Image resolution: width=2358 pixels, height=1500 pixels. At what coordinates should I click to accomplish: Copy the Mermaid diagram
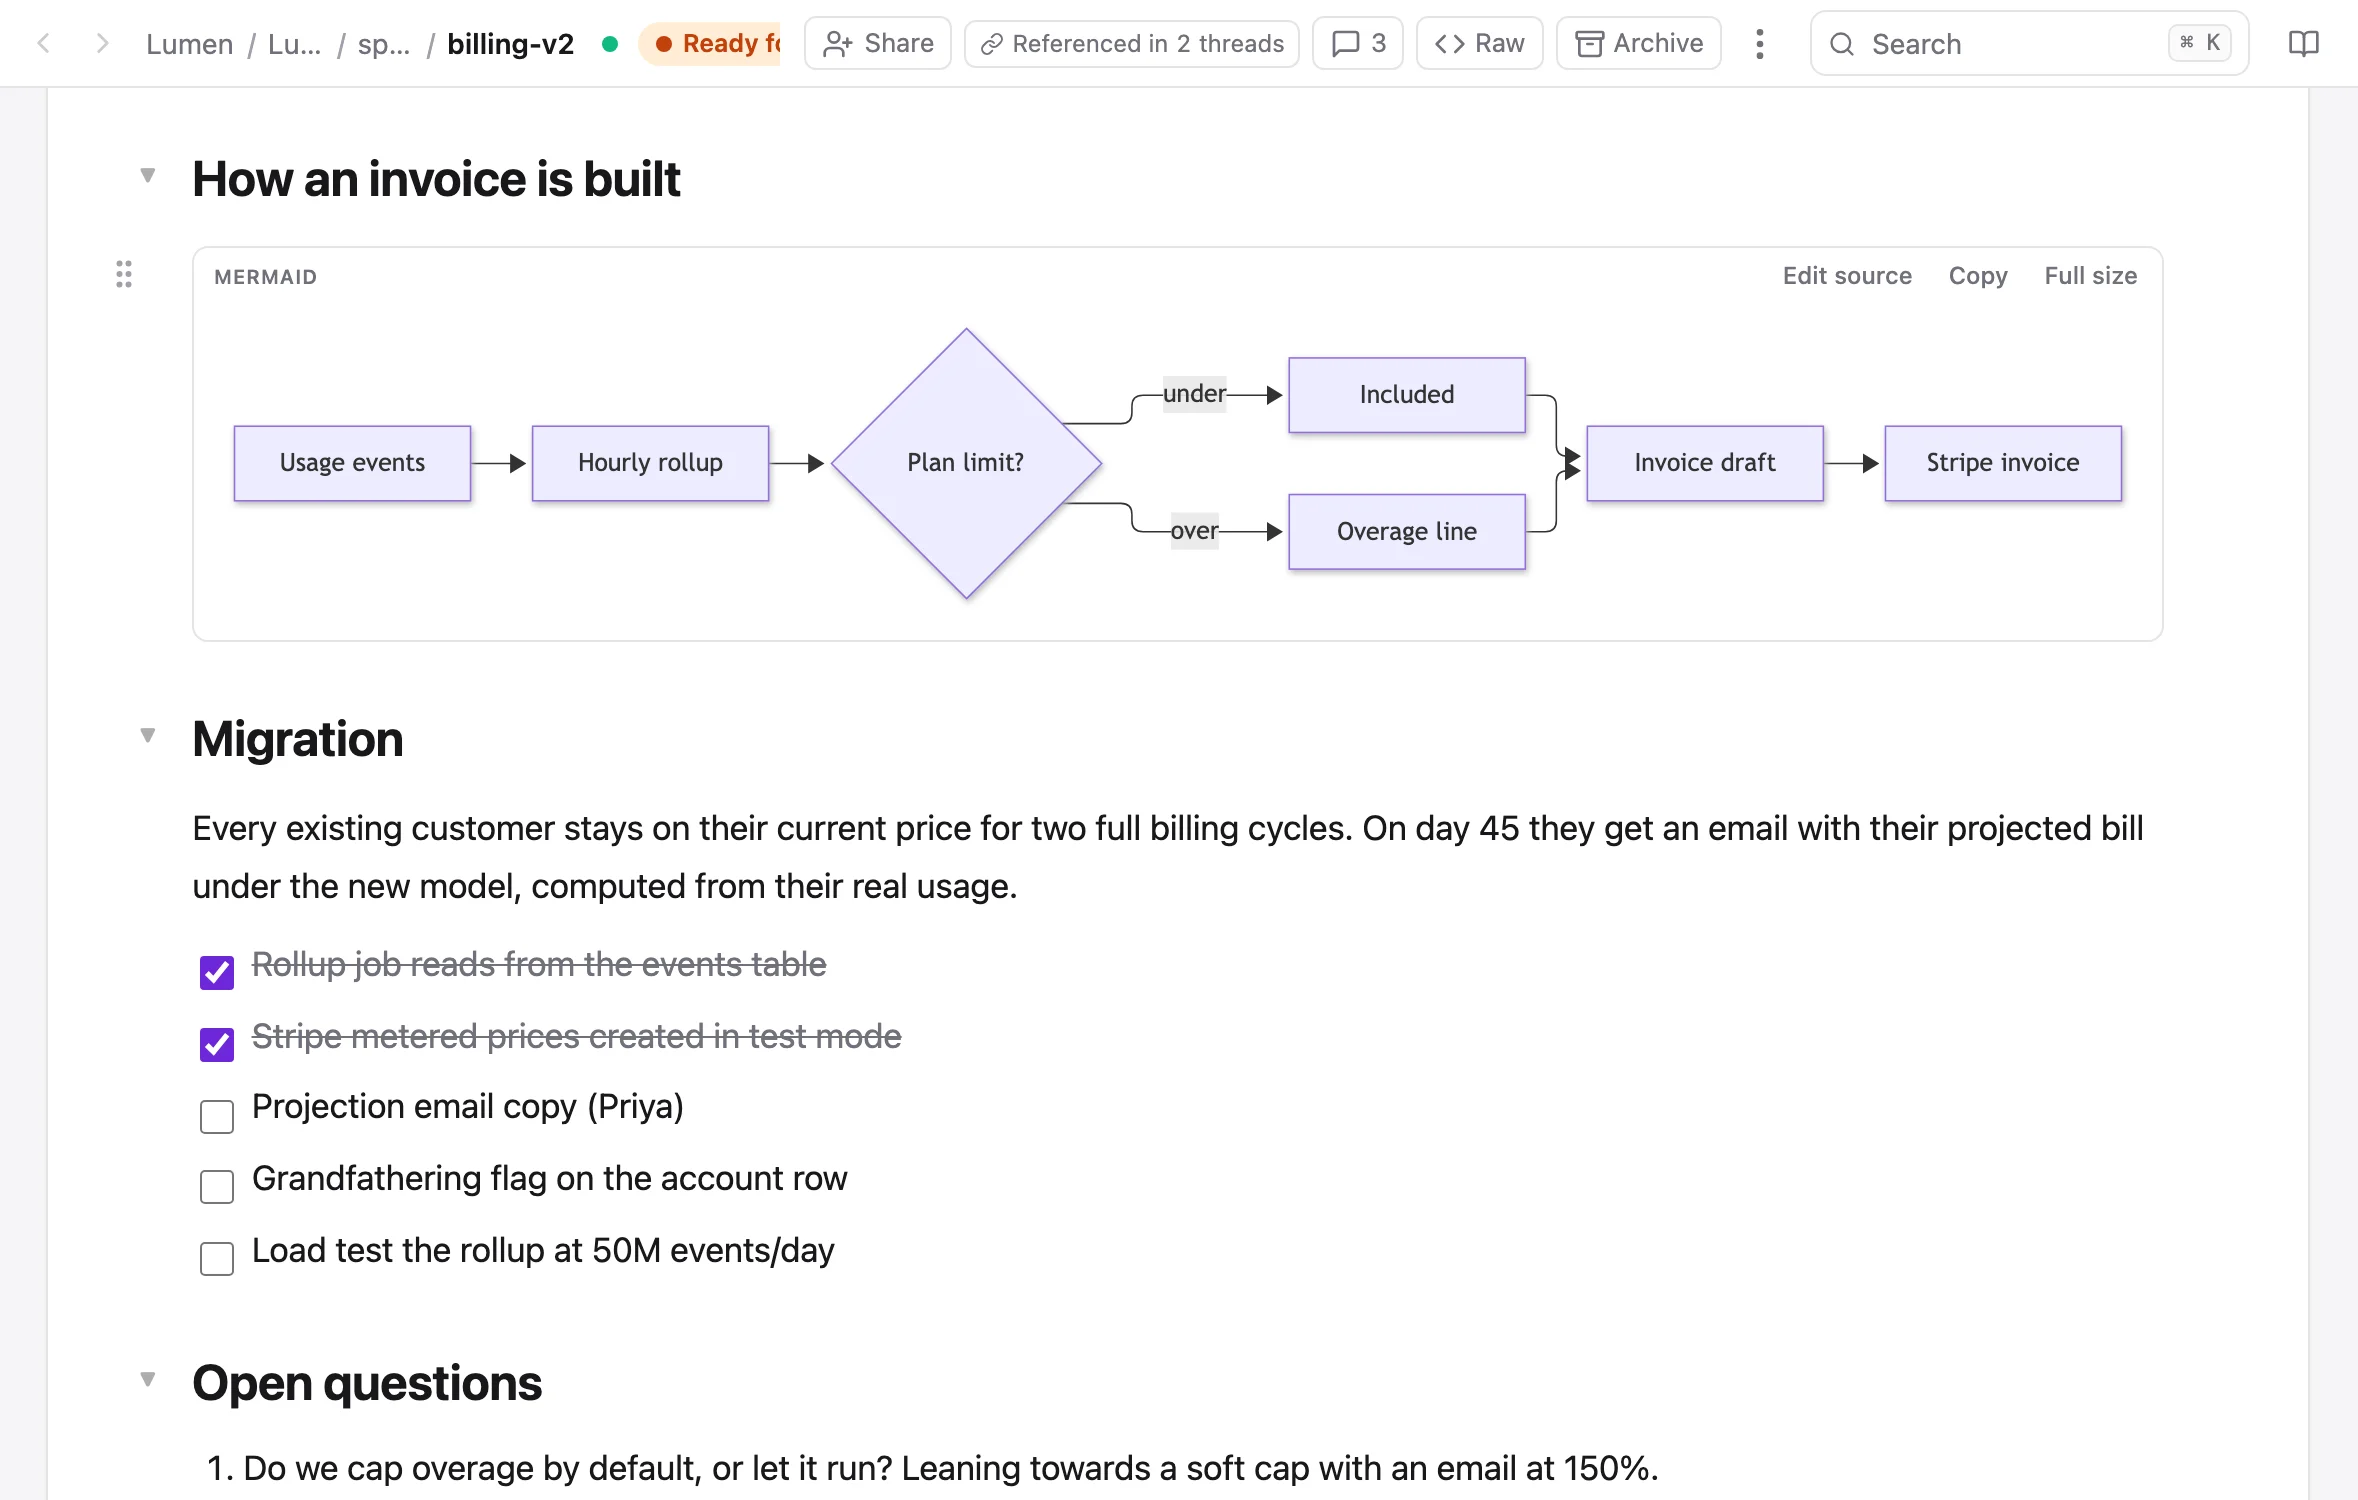tap(1978, 276)
